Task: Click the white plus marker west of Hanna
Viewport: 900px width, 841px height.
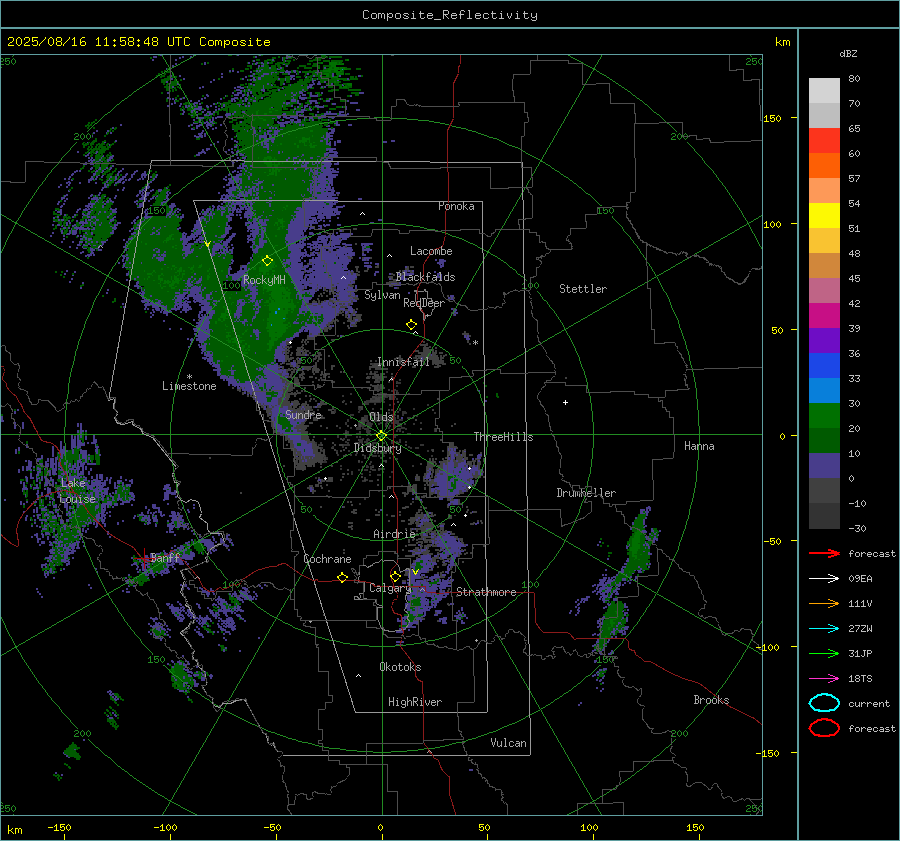Action: [x=565, y=402]
